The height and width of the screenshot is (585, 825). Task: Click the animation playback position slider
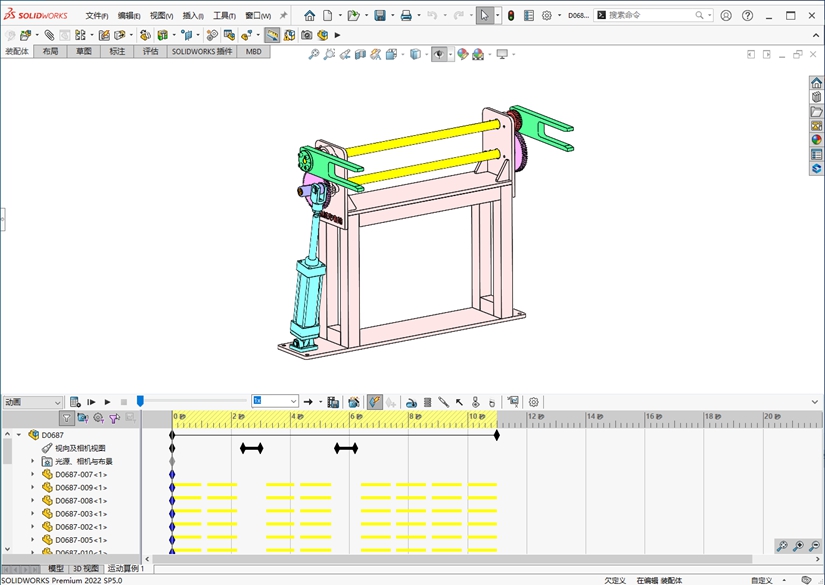(140, 401)
